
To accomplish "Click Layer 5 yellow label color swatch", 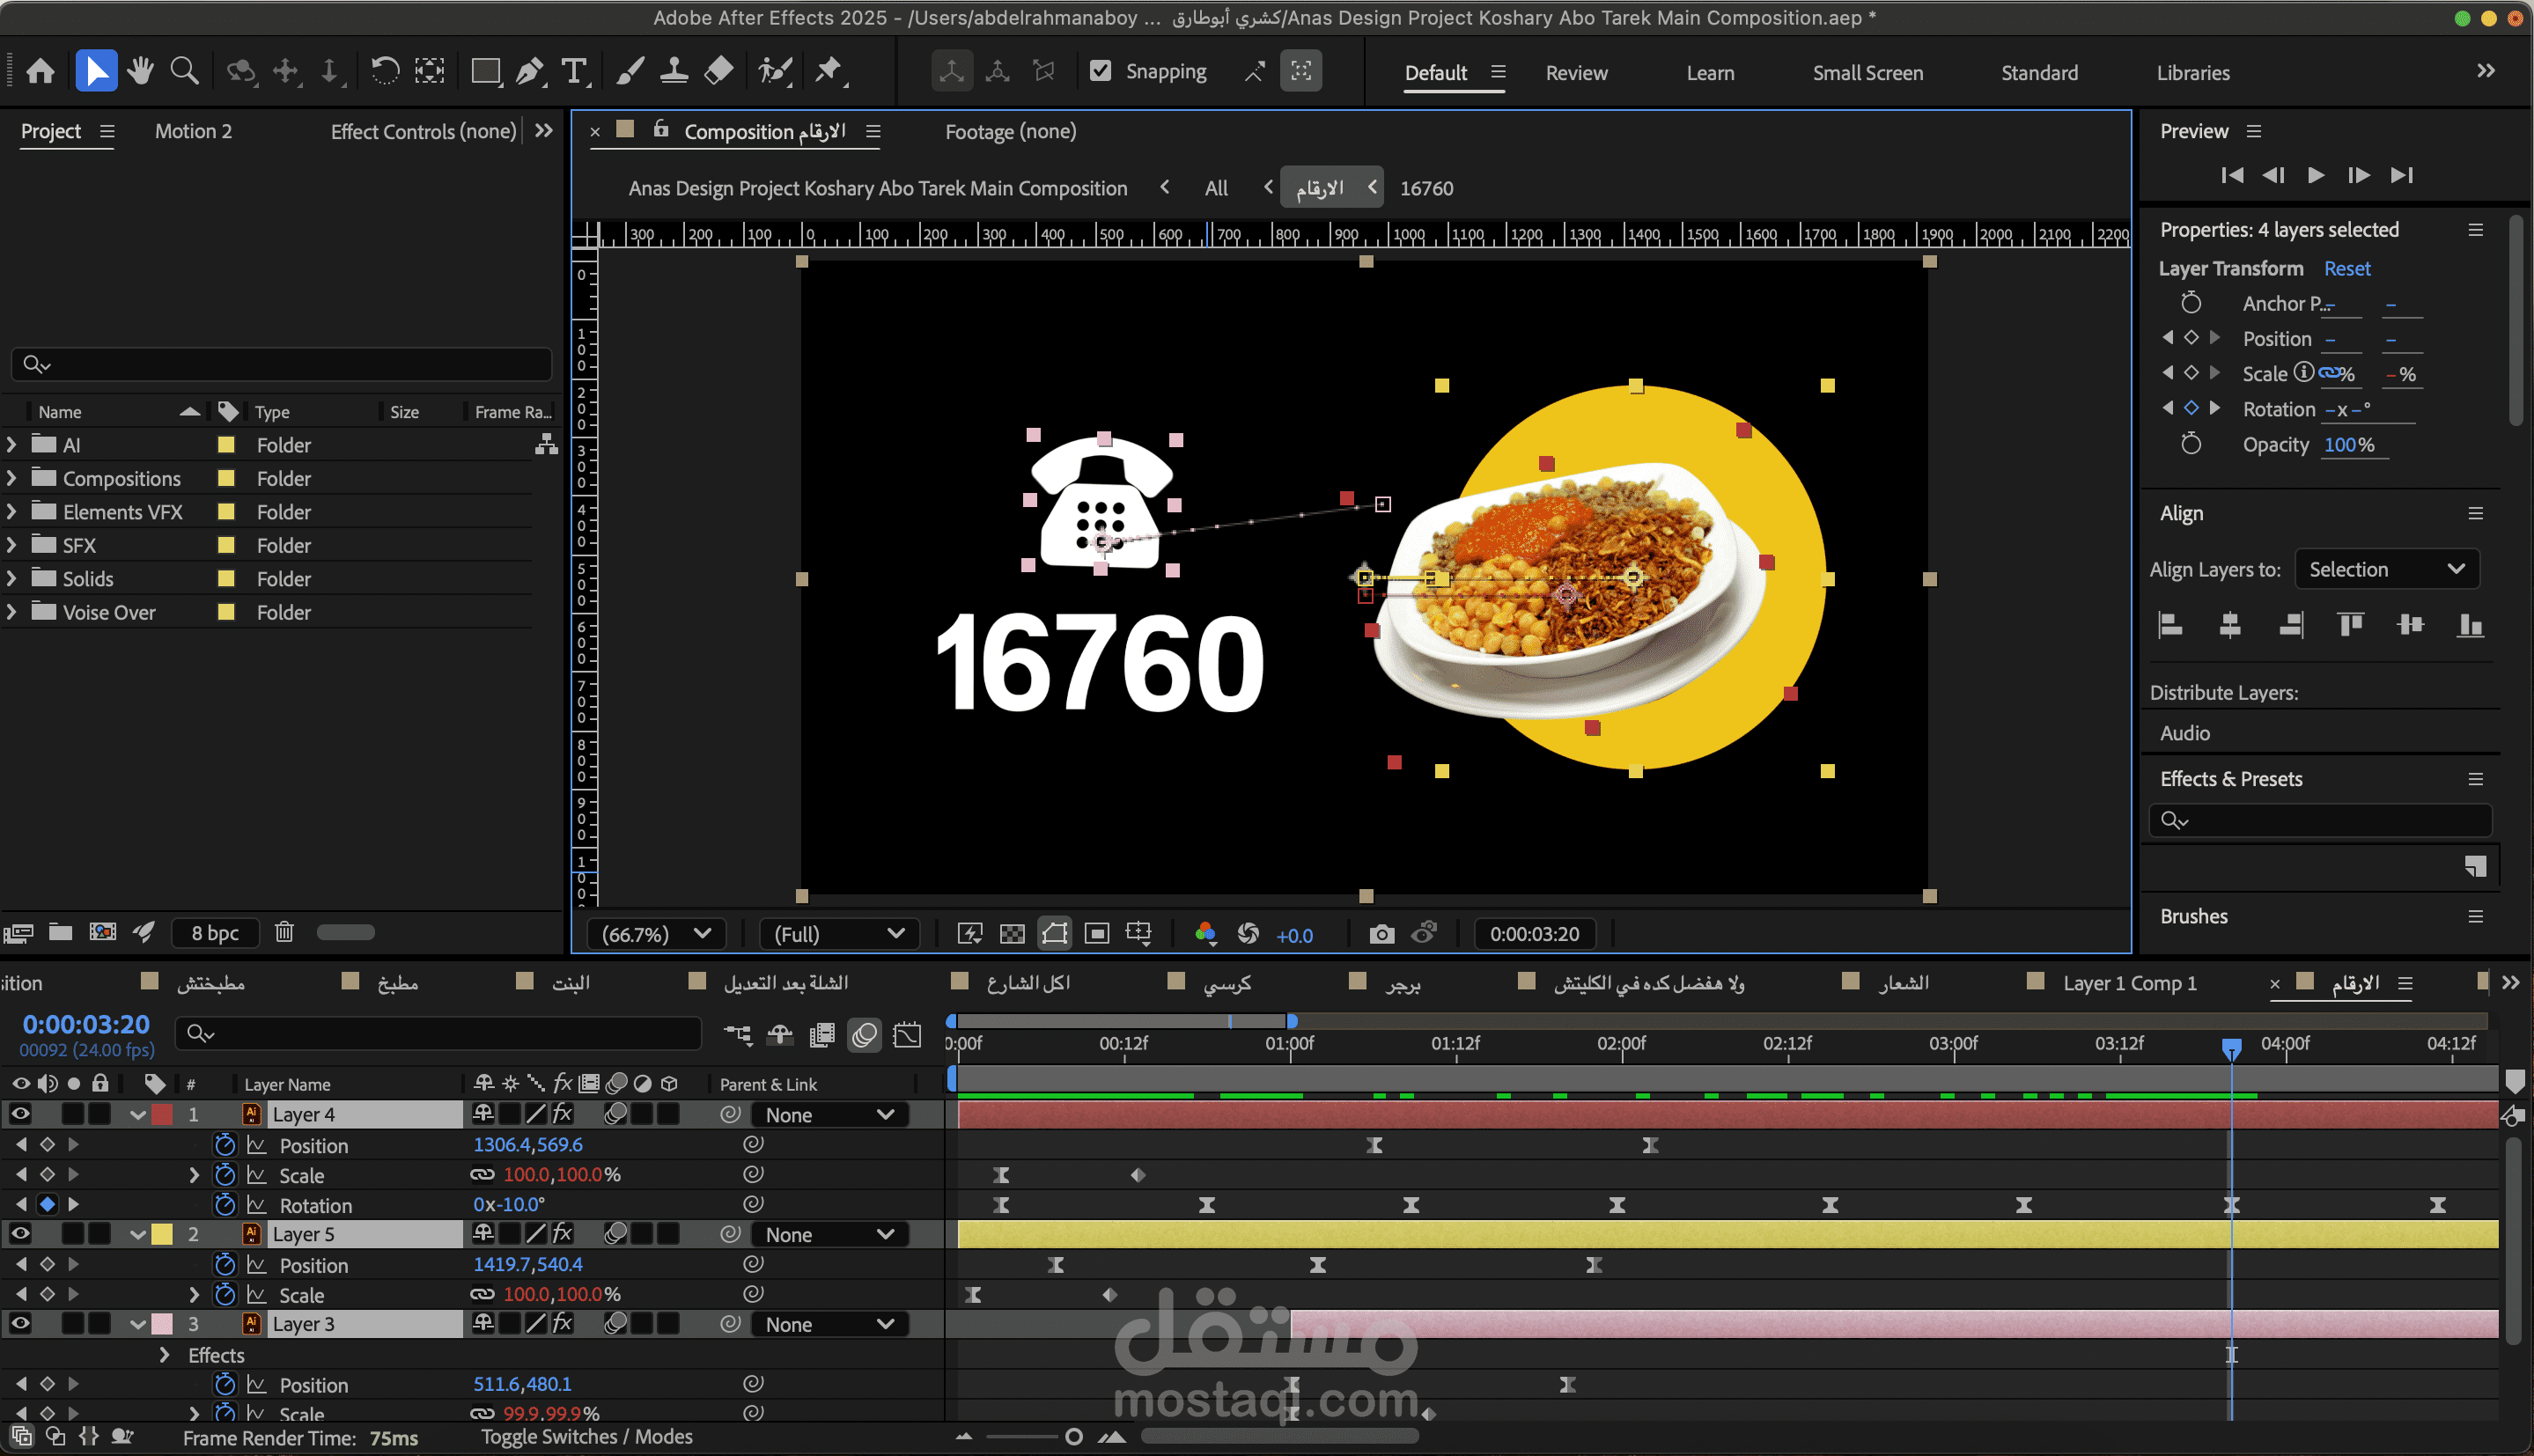I will pos(162,1234).
